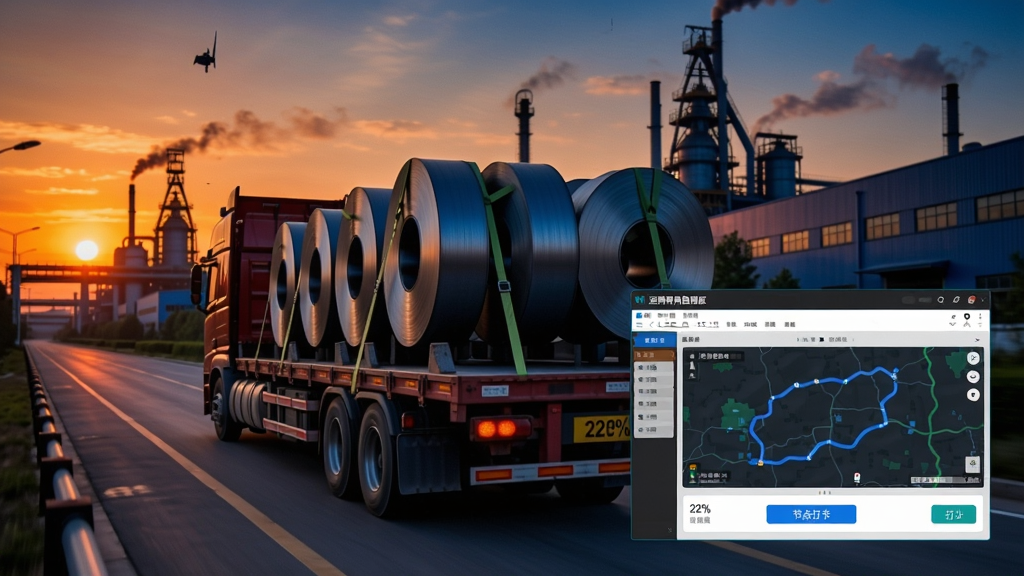Click the top icon in the map's upper-left stack
1024x576 pixels.
point(692,356)
